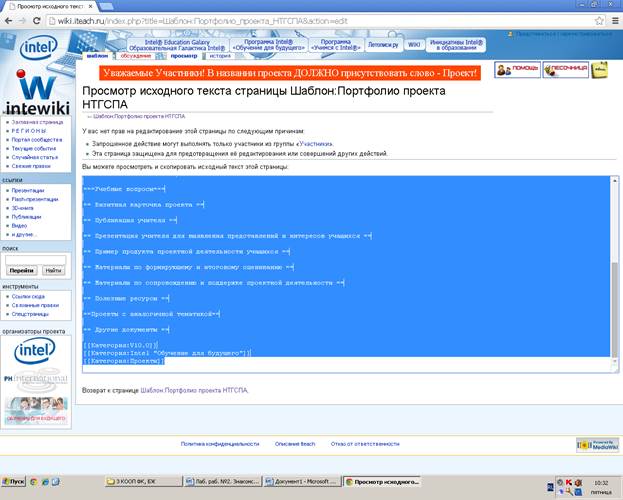Click the Powered by MediaWiki badge
The width and height of the screenshot is (623, 500).
tap(597, 445)
